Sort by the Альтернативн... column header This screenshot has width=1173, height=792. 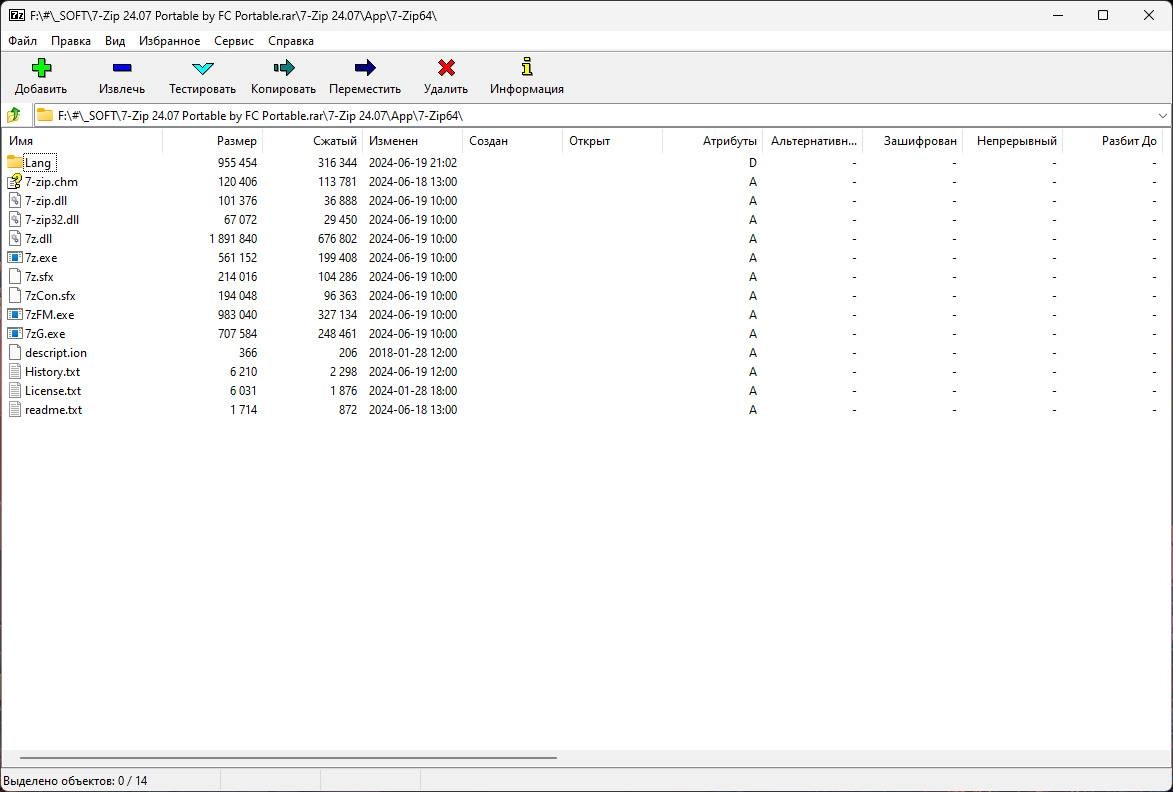[813, 141]
